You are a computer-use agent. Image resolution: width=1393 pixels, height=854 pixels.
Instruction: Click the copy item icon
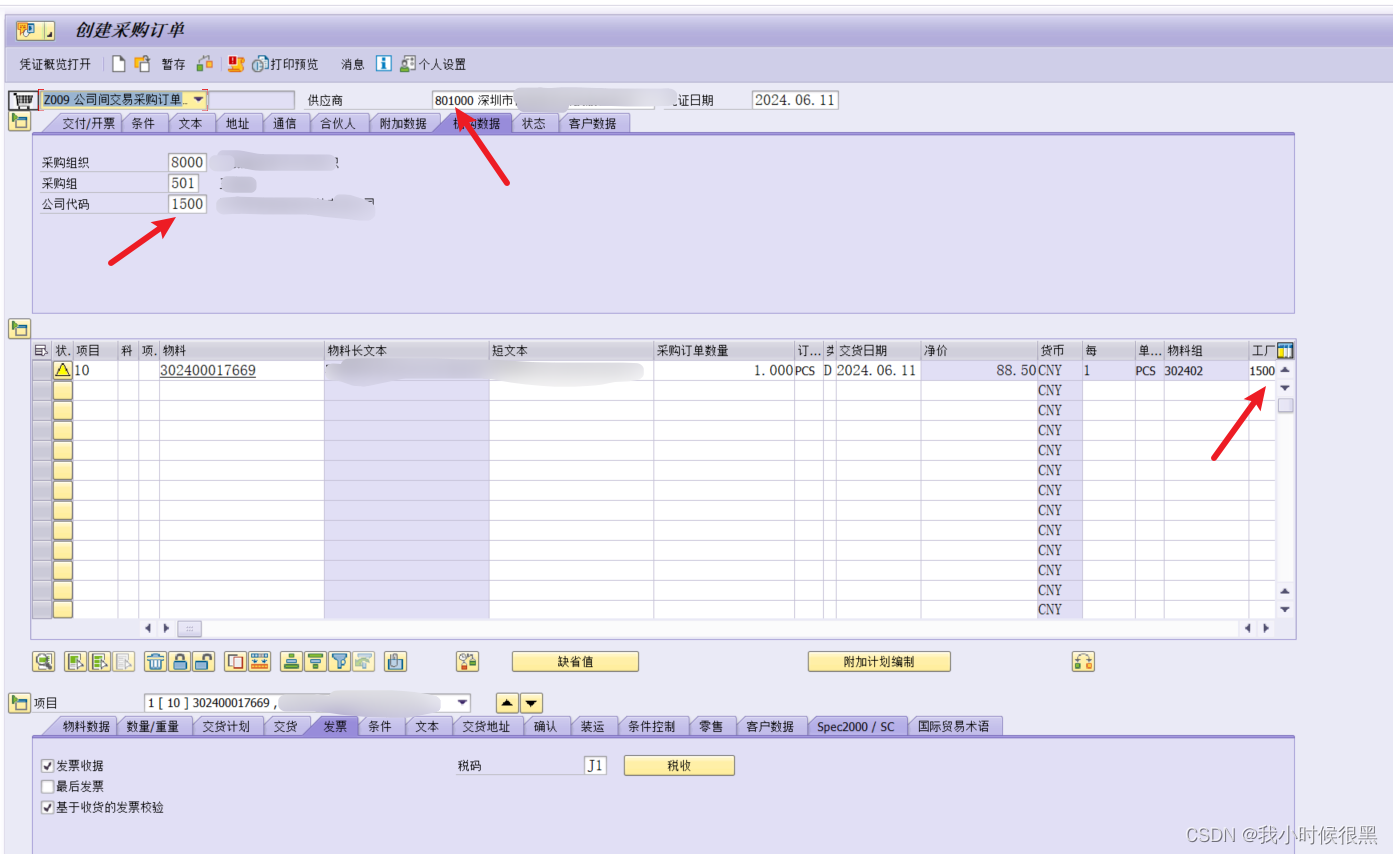[x=236, y=661]
